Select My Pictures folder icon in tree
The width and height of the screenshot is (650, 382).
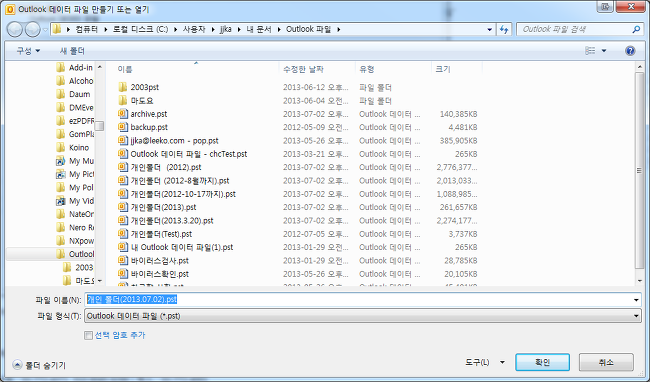61,174
